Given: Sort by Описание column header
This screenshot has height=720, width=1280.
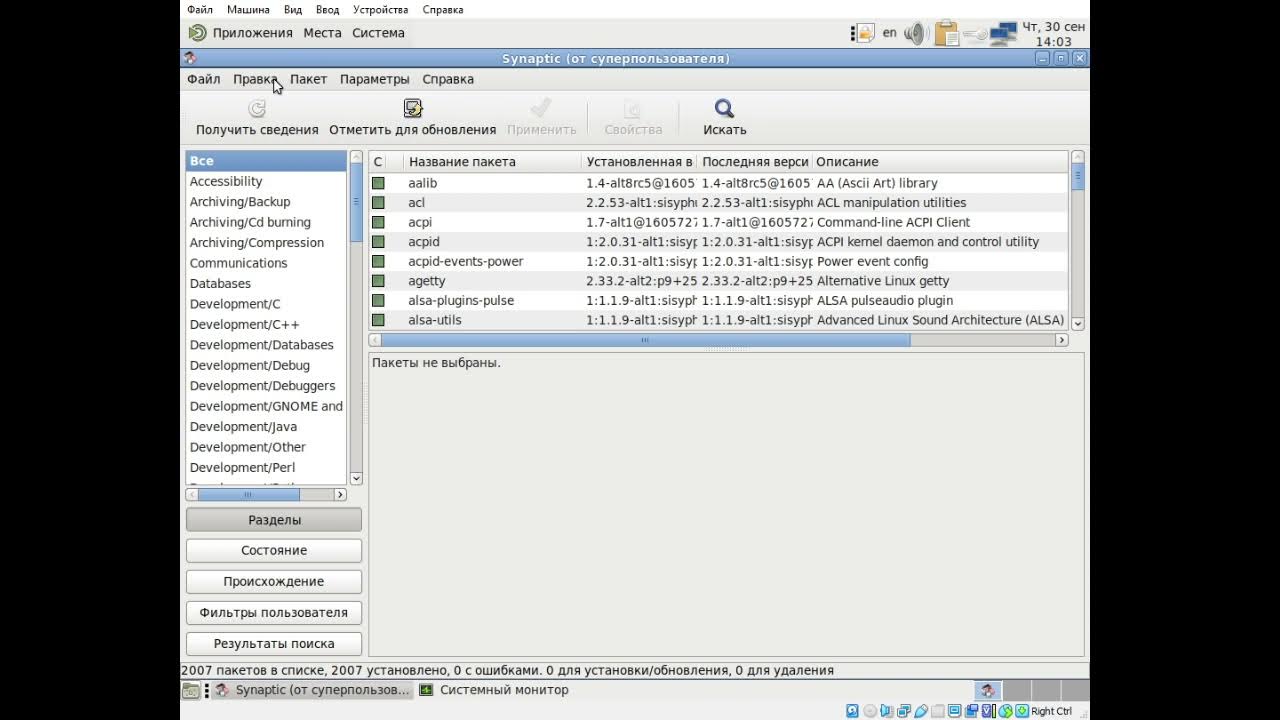Looking at the screenshot, I should pos(940,161).
